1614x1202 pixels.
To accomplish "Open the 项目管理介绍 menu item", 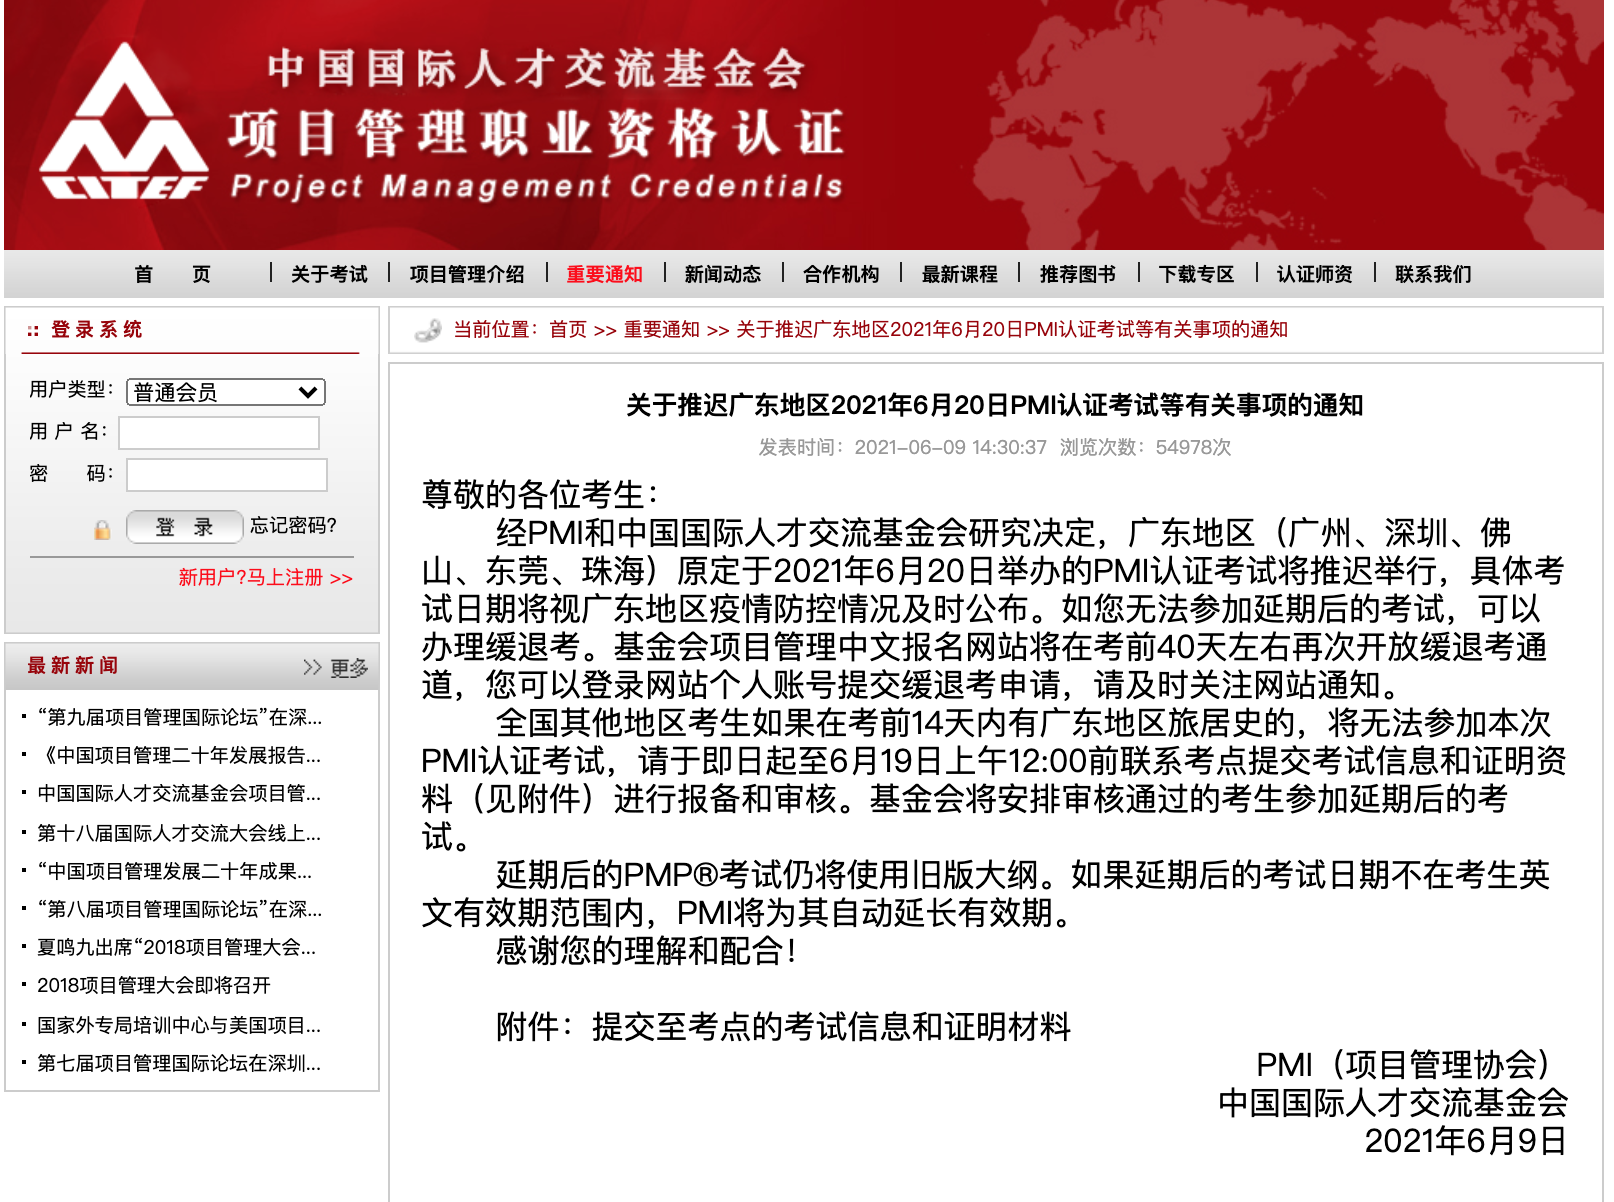I will pos(467,274).
